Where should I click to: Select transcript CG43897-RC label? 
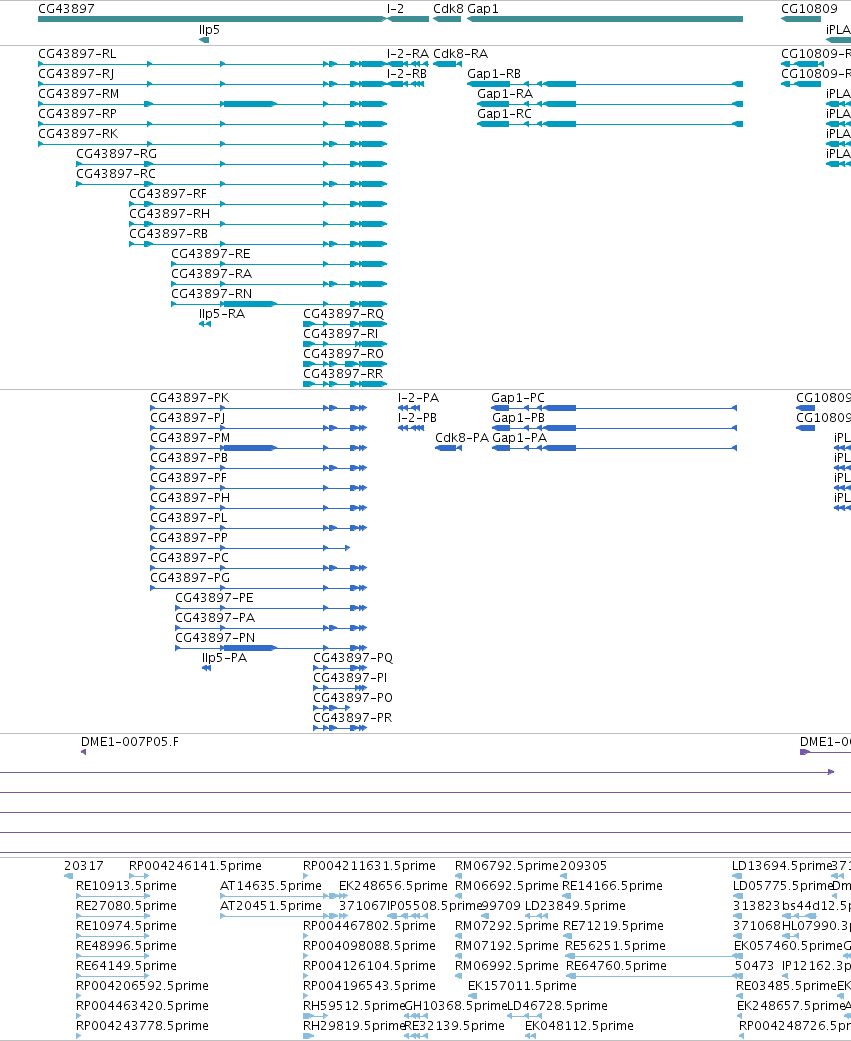pos(116,173)
